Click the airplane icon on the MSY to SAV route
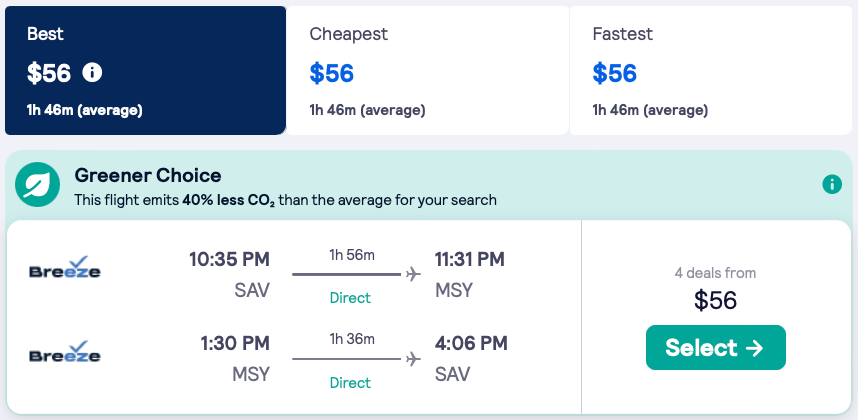 point(413,359)
